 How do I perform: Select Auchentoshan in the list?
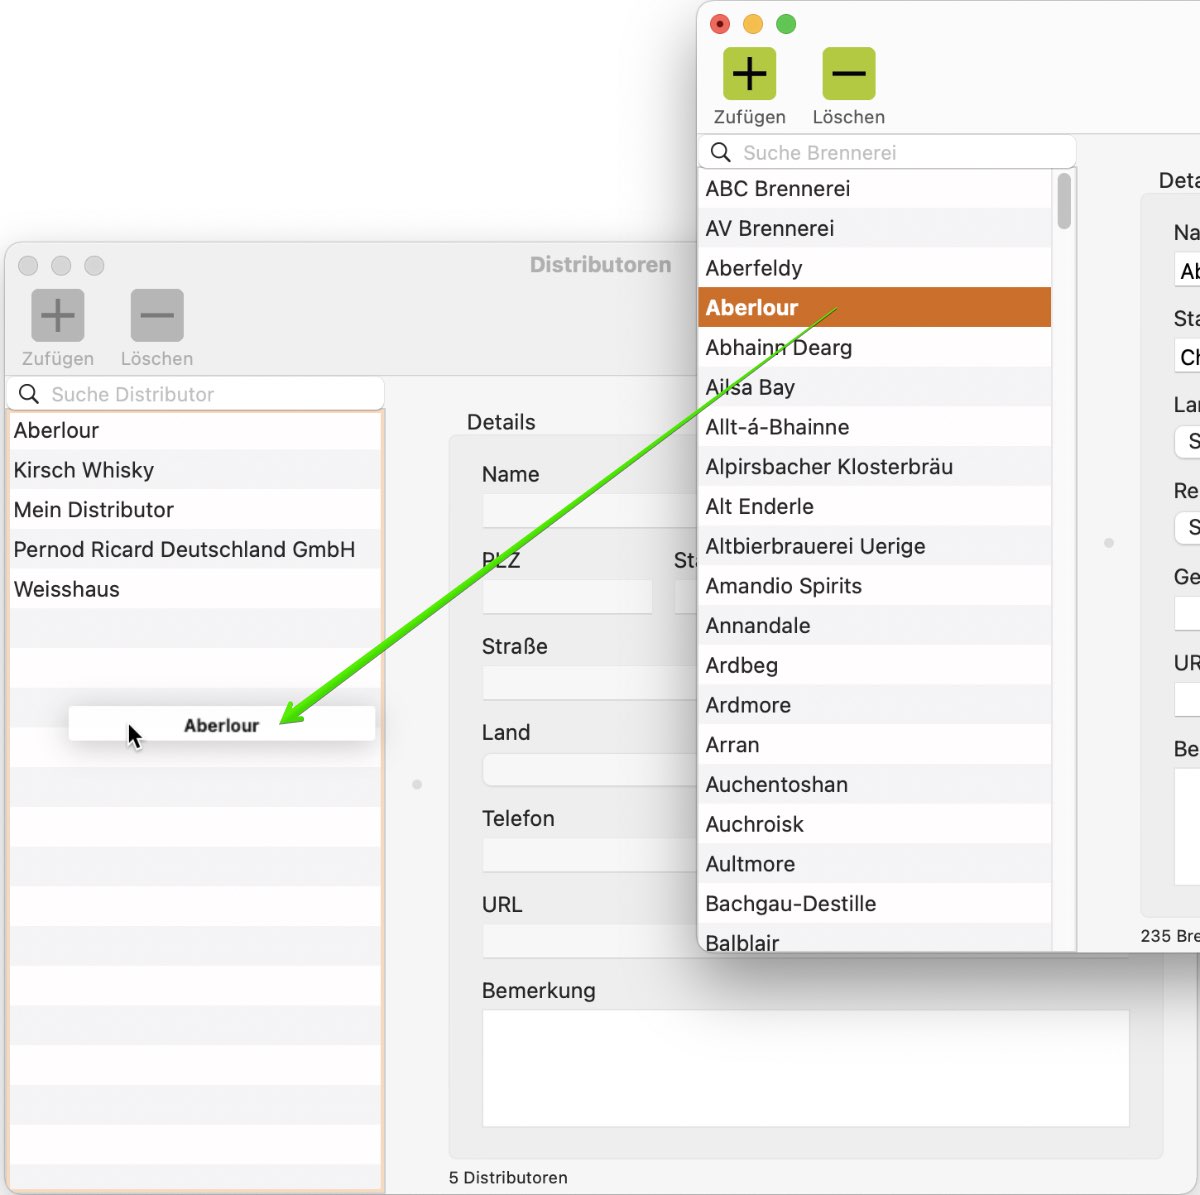(x=875, y=784)
